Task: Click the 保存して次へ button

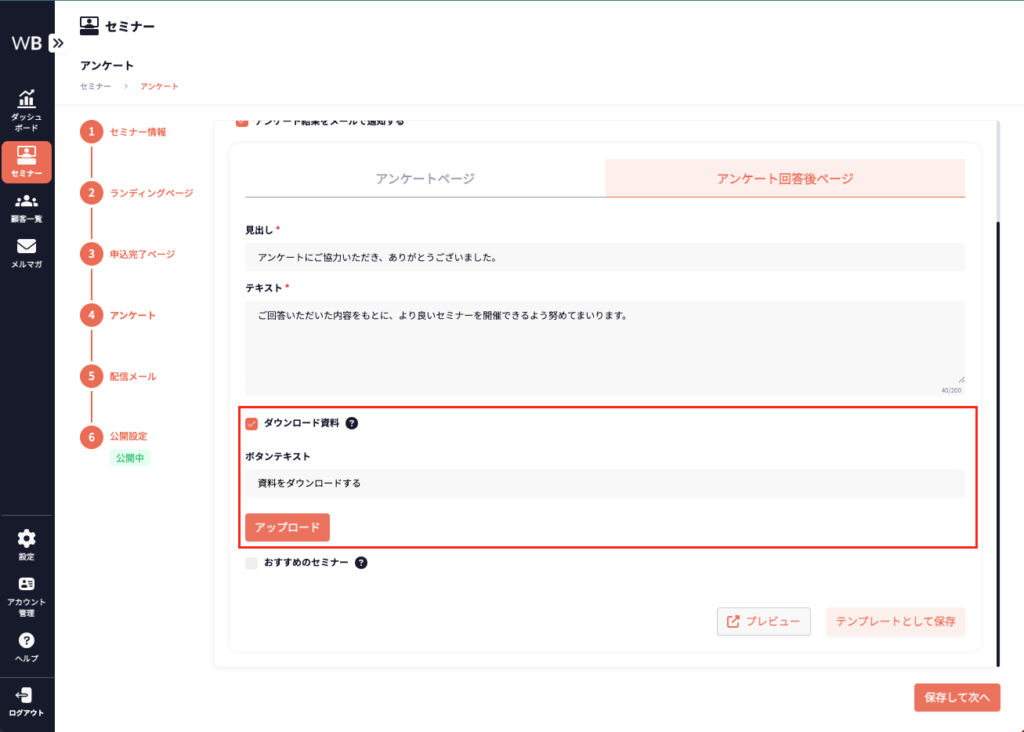Action: 956,697
